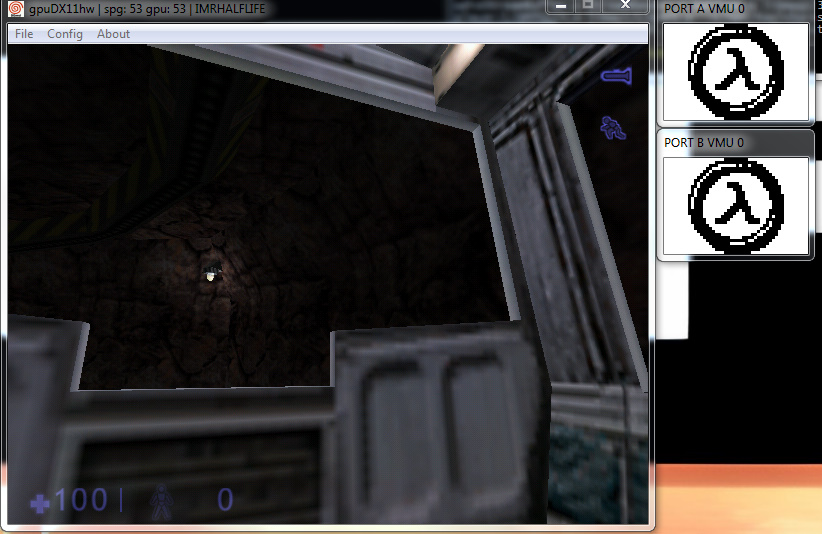Click the PORT B VMU 0 title
822x534 pixels.
coord(704,143)
